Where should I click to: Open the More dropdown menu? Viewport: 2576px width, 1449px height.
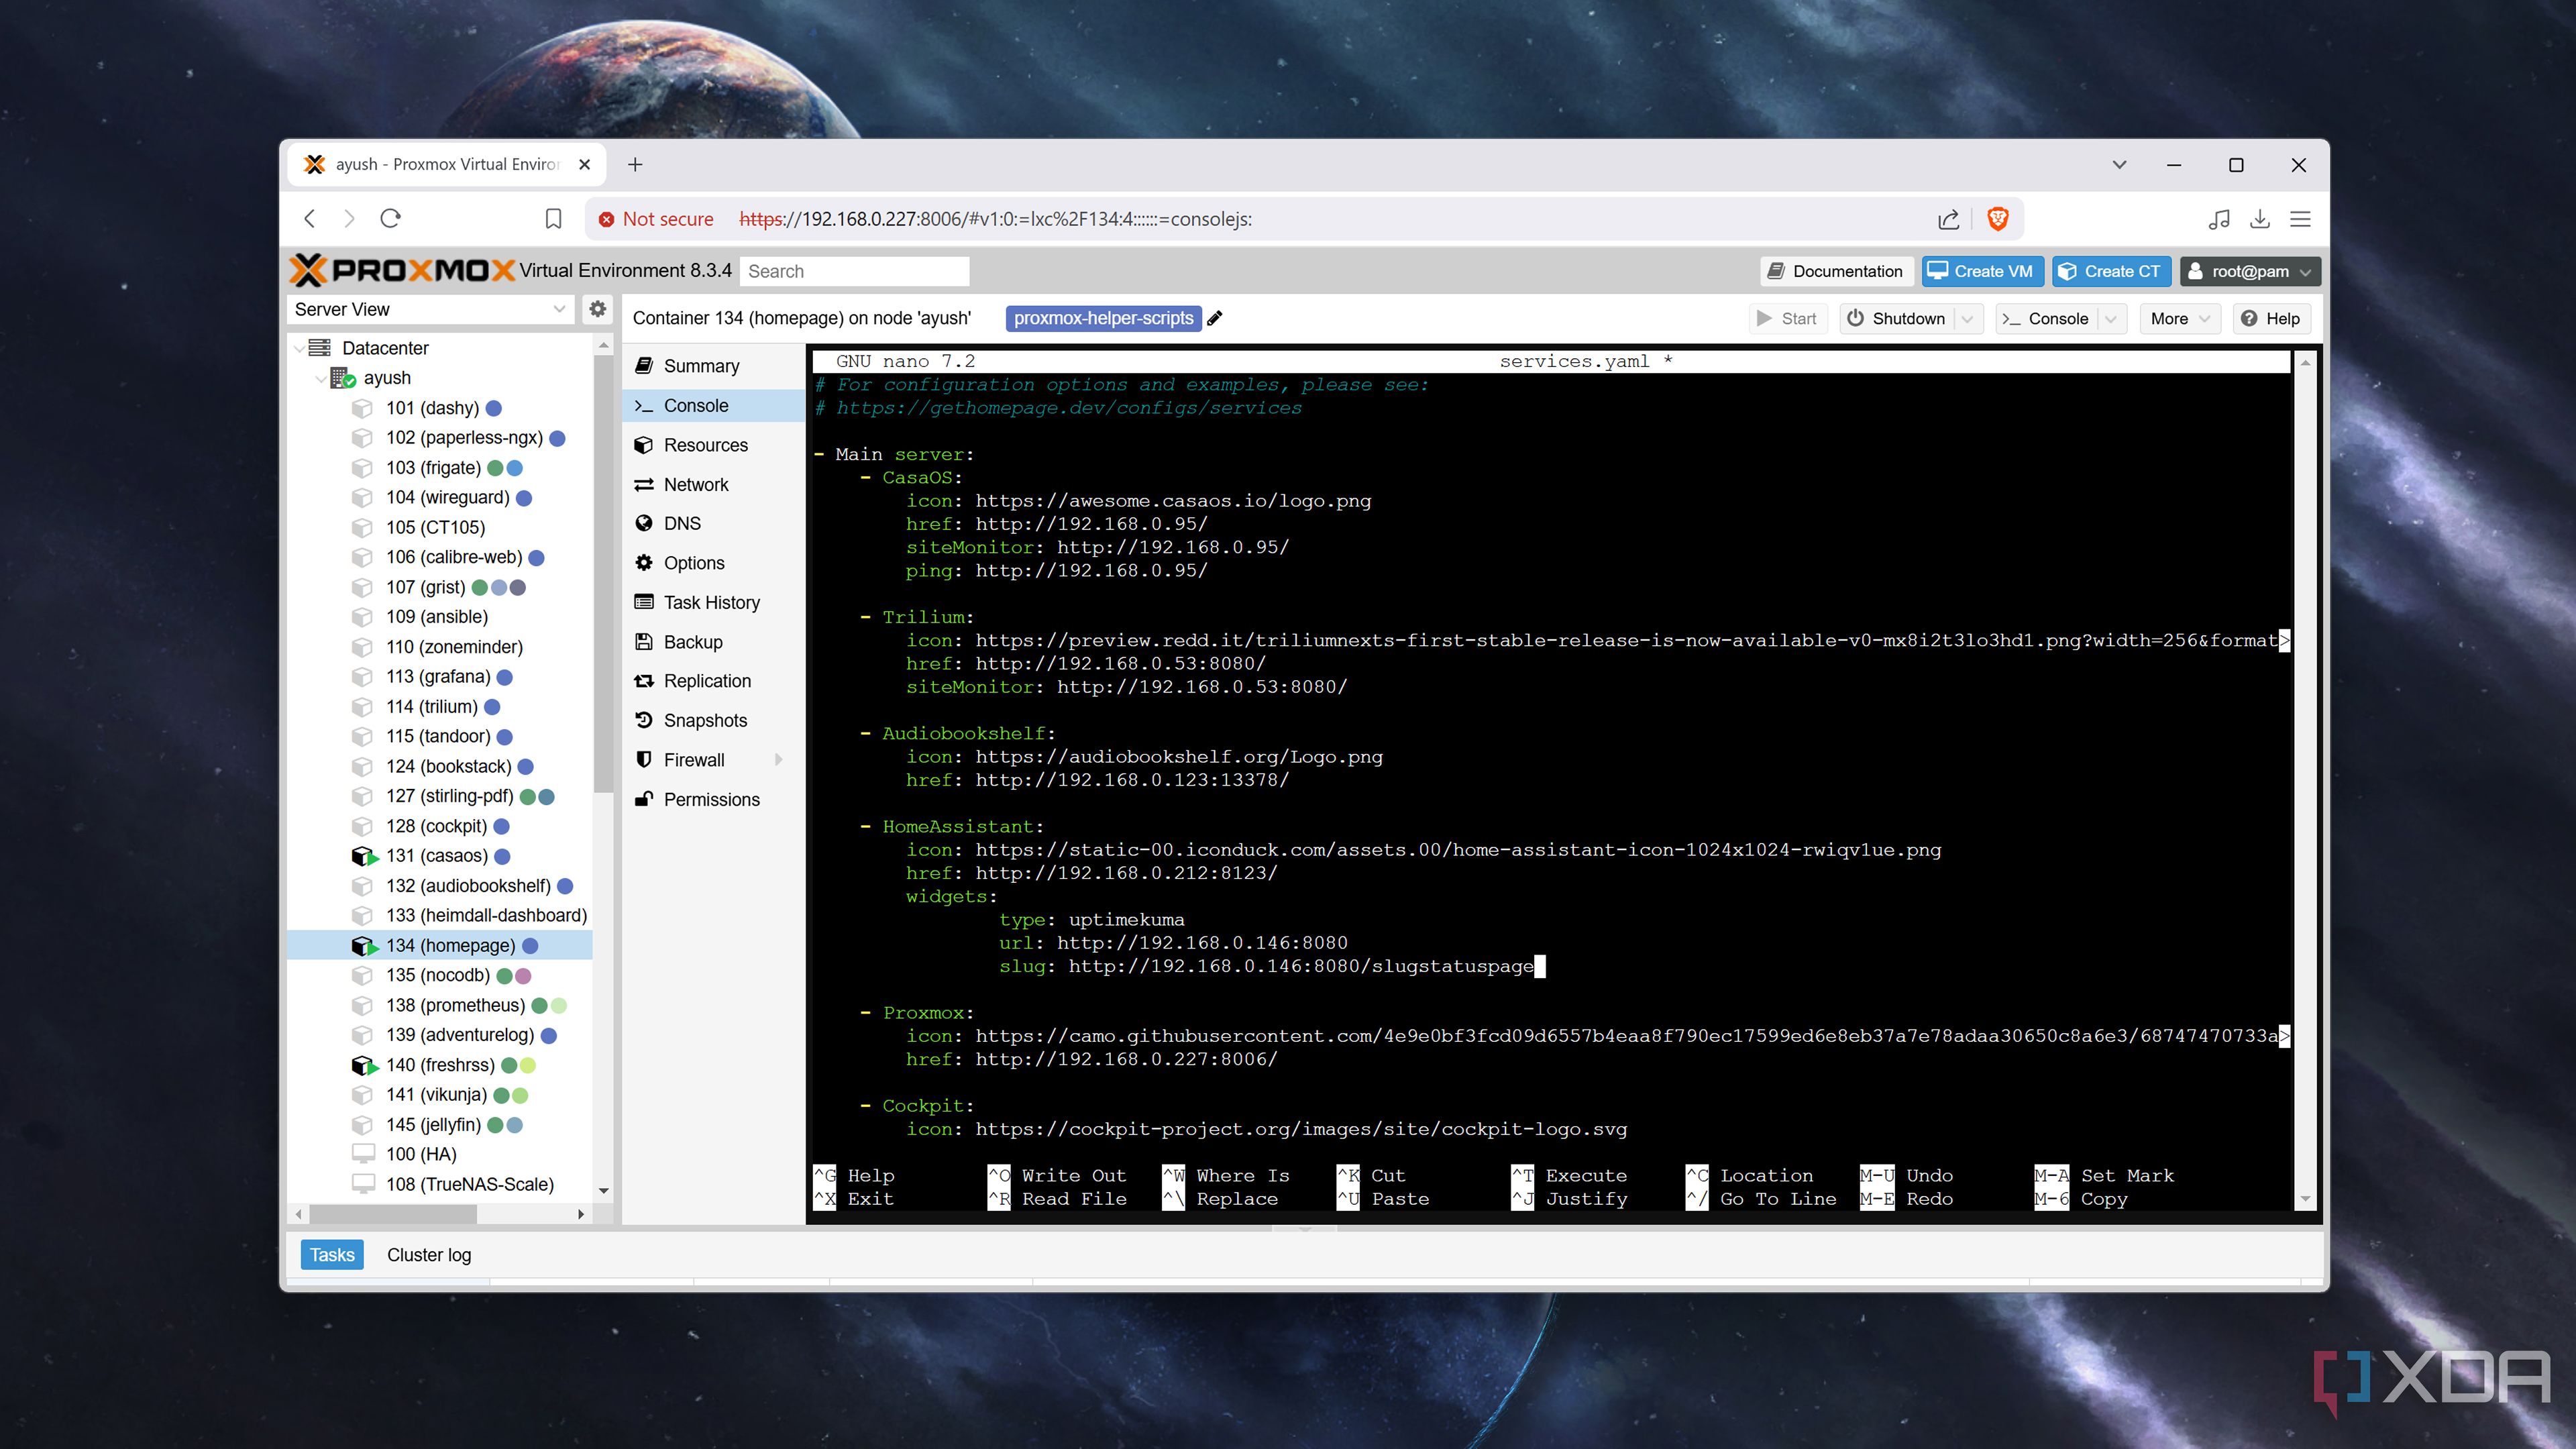[x=2179, y=319]
